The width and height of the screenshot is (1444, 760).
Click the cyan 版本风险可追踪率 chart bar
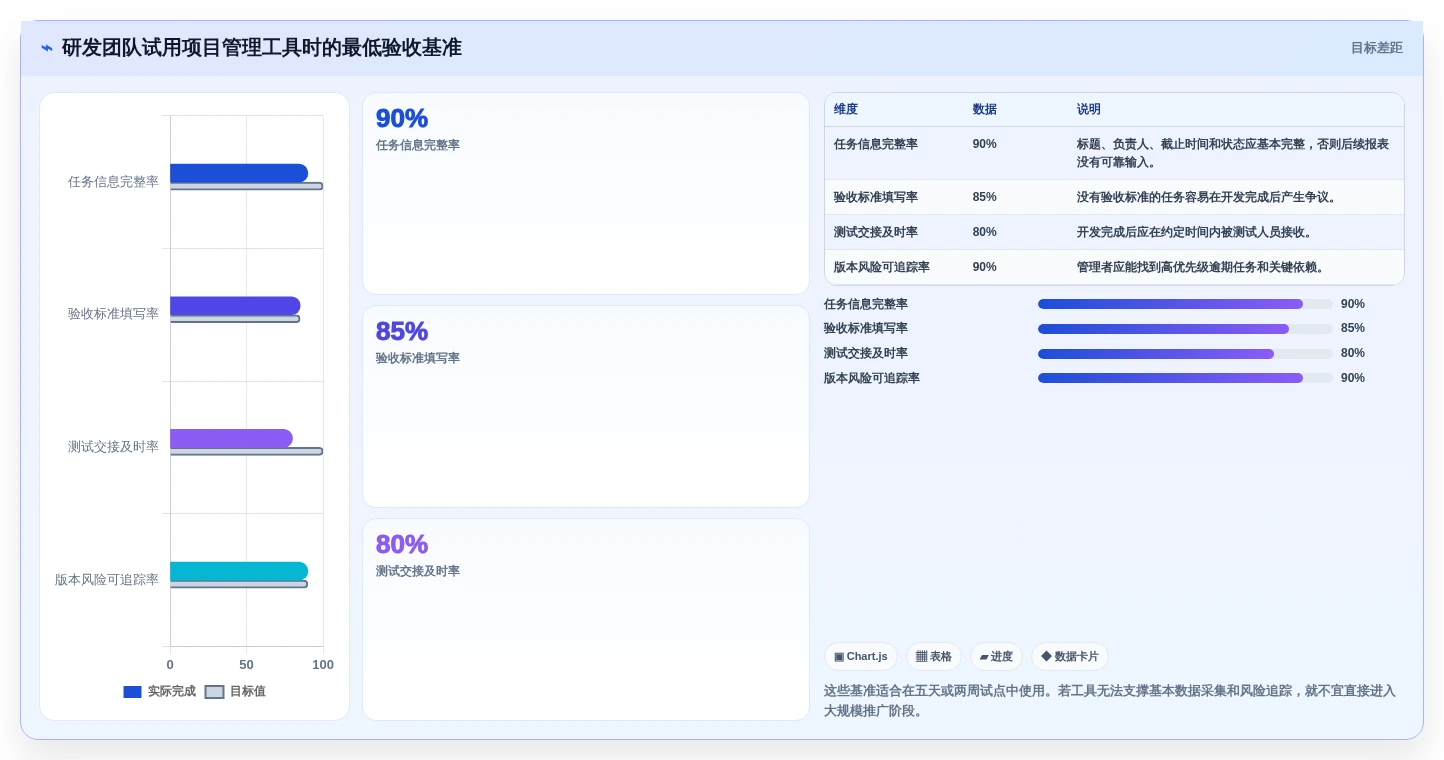pos(239,571)
